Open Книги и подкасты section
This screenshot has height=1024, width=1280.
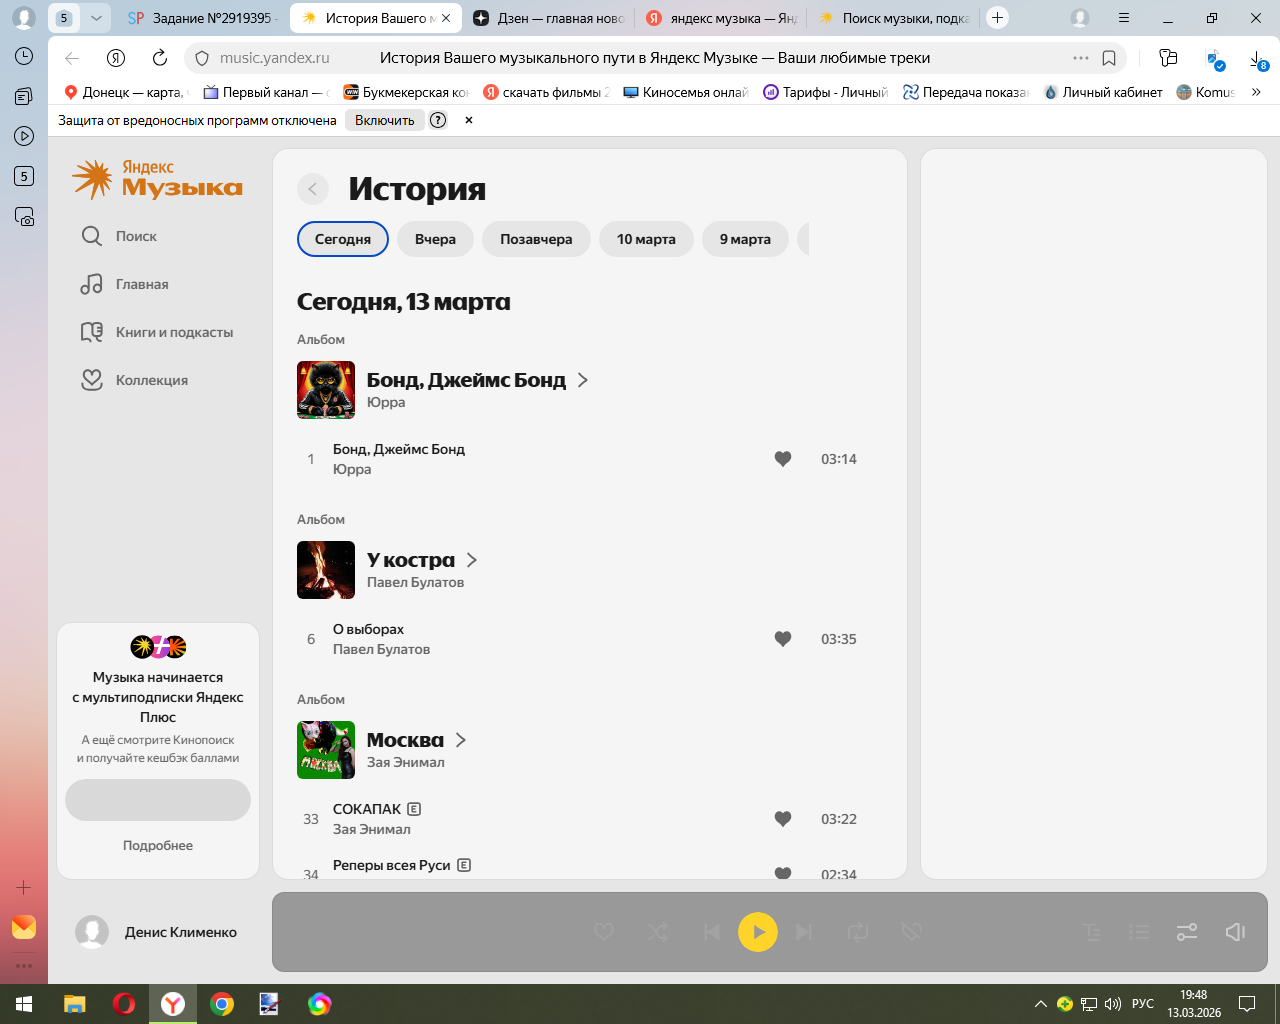157,332
